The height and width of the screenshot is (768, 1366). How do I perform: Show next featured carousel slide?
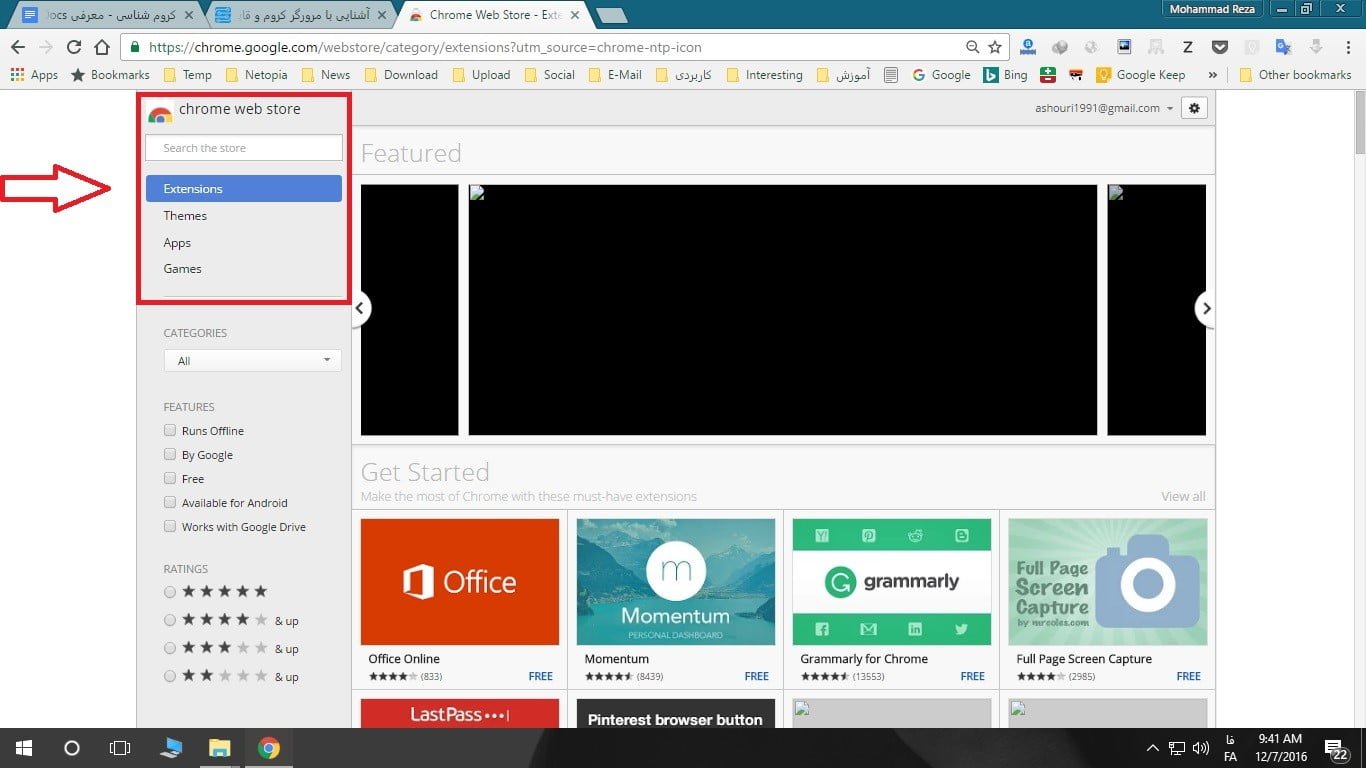pos(1206,309)
